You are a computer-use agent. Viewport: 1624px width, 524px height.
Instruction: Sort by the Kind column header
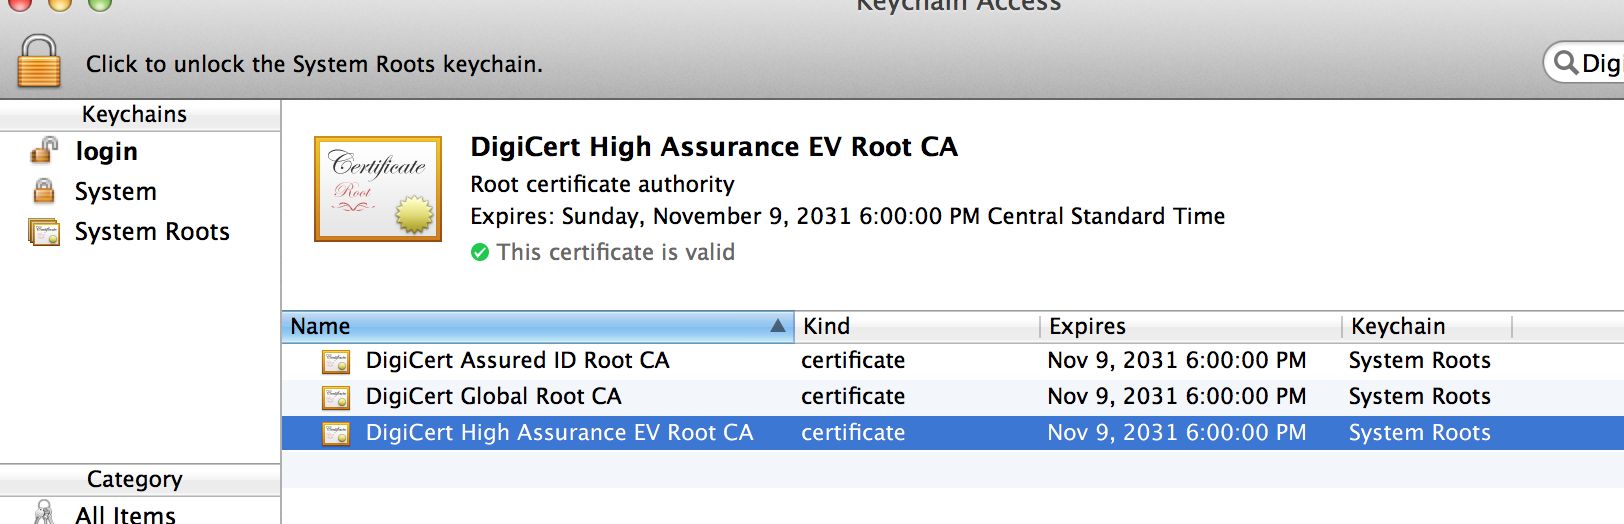pos(918,326)
